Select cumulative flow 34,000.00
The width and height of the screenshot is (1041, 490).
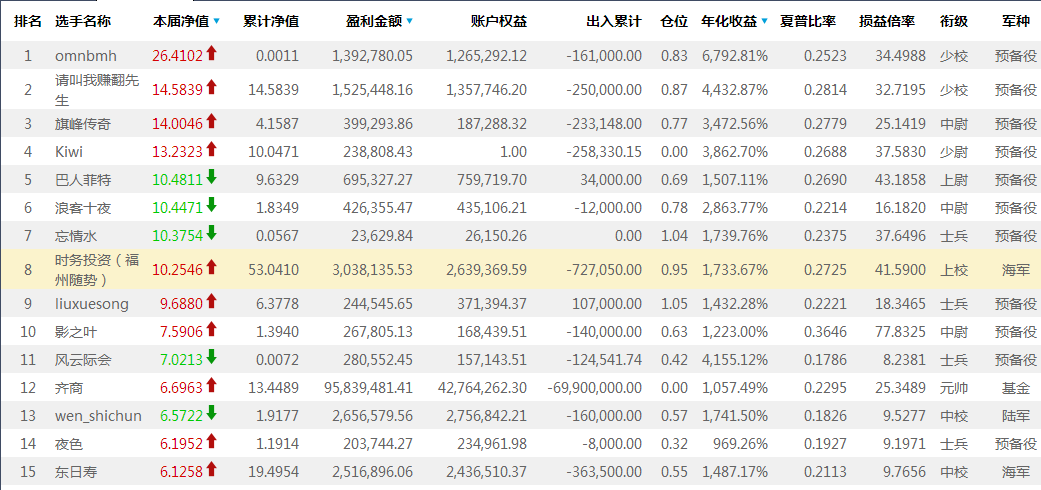pos(610,180)
